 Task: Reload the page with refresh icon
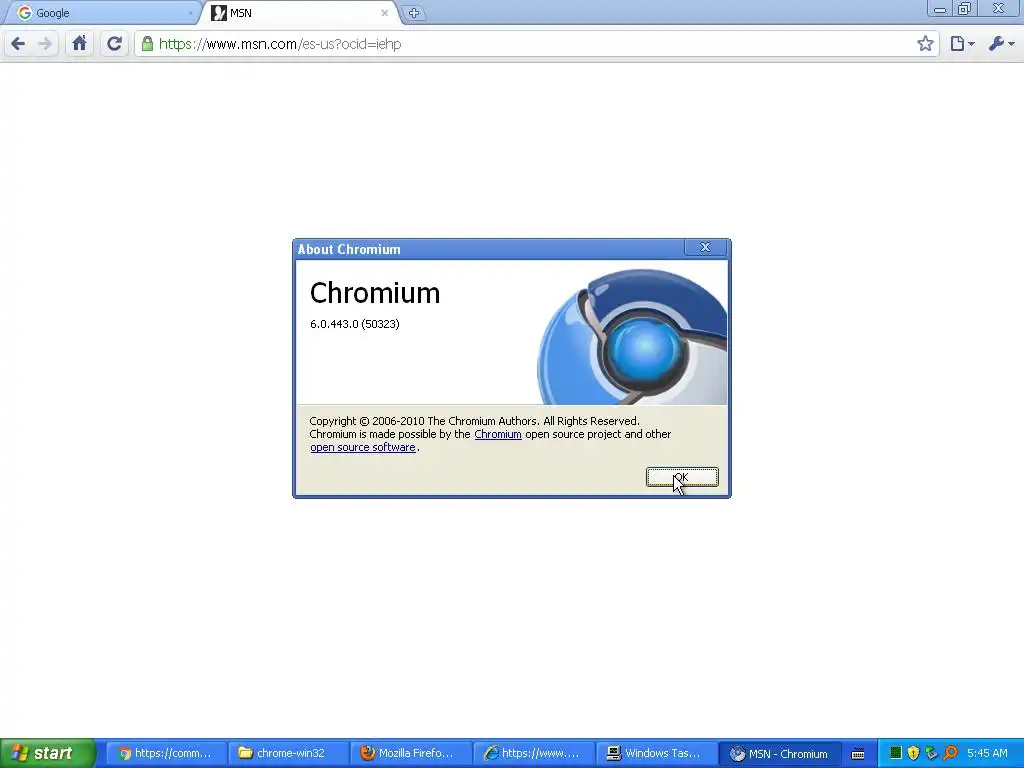114,44
